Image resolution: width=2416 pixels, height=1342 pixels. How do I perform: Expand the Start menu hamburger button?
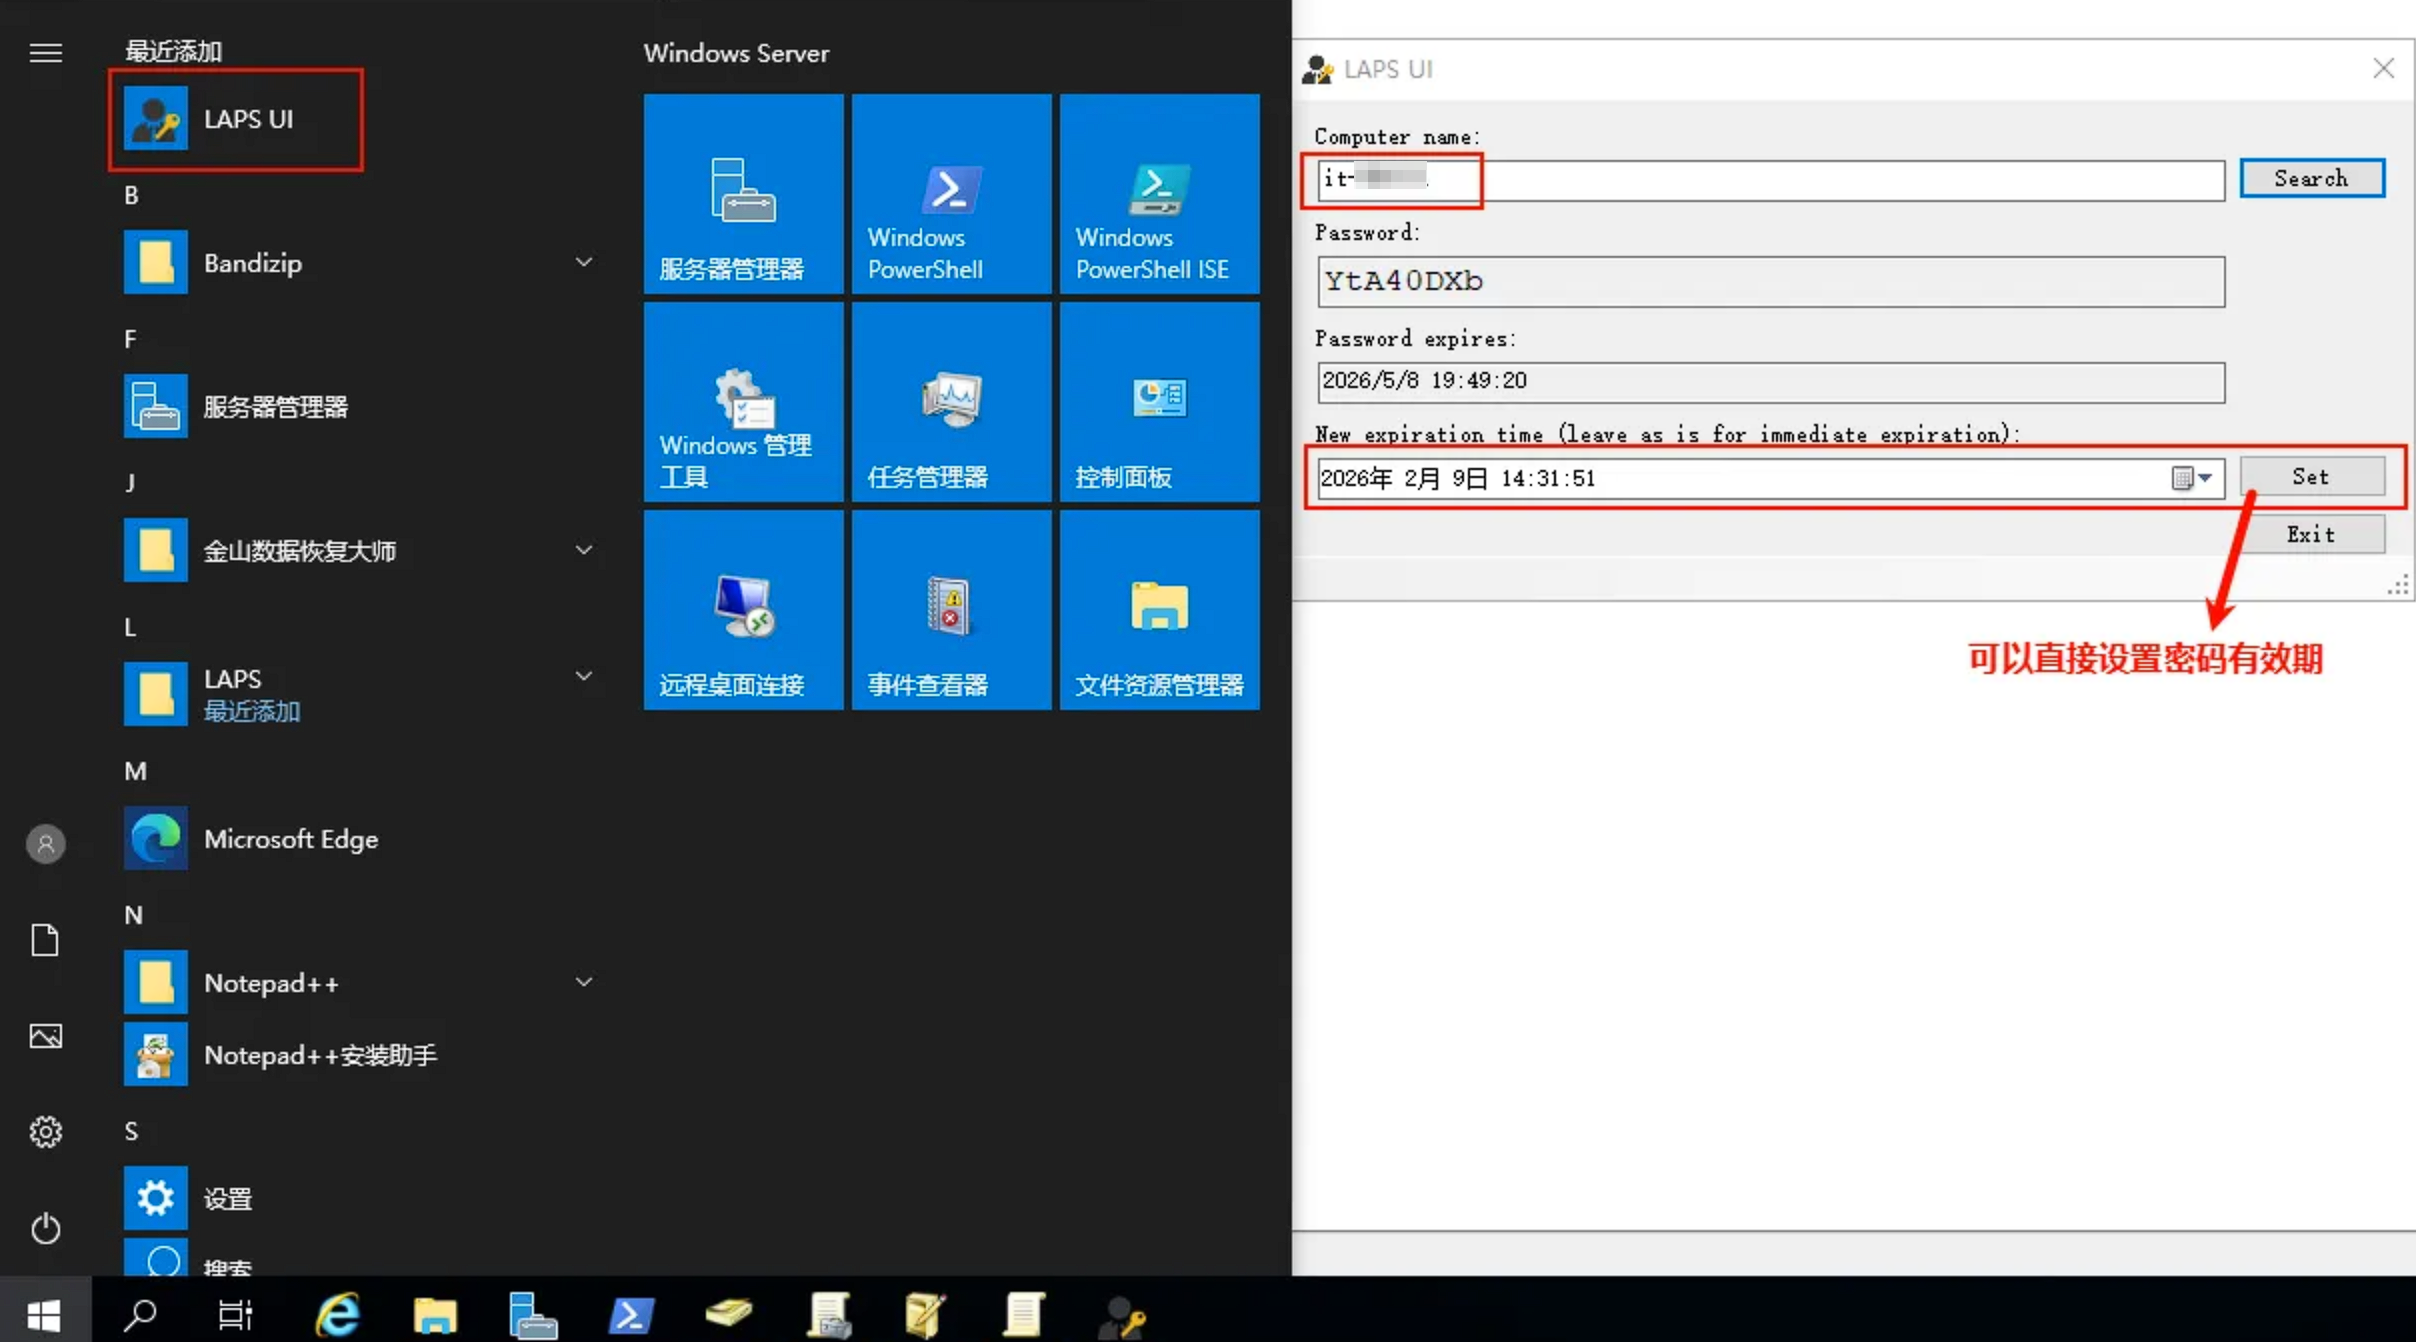(46, 52)
